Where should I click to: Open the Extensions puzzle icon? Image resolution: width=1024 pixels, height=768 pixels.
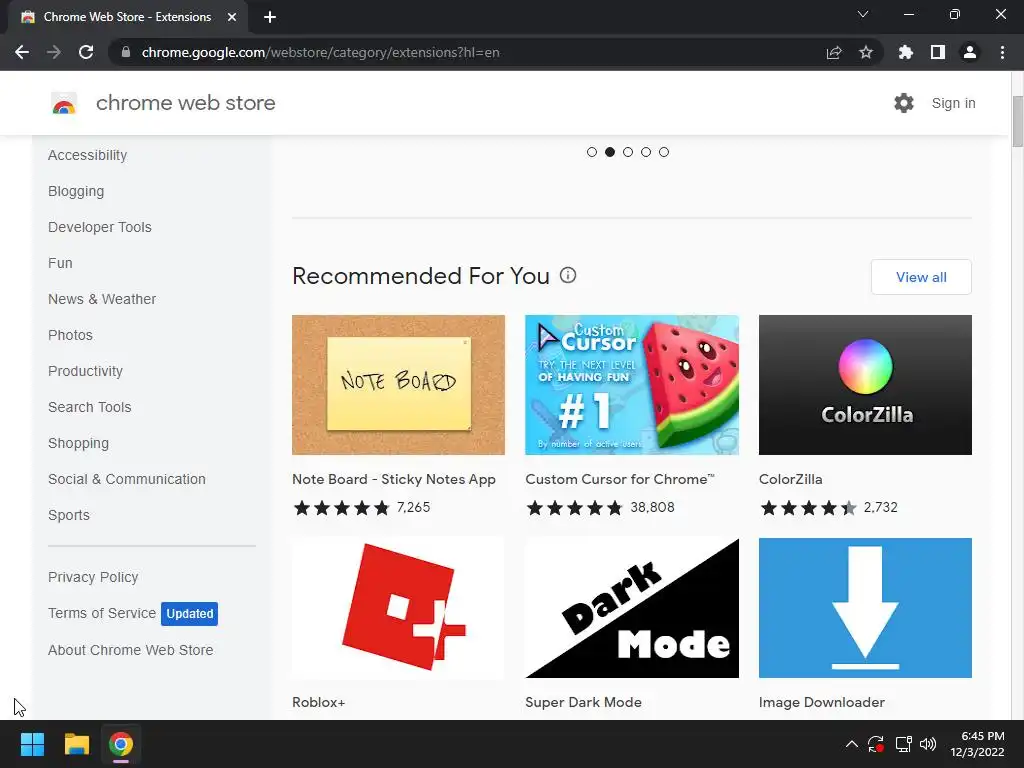905,52
